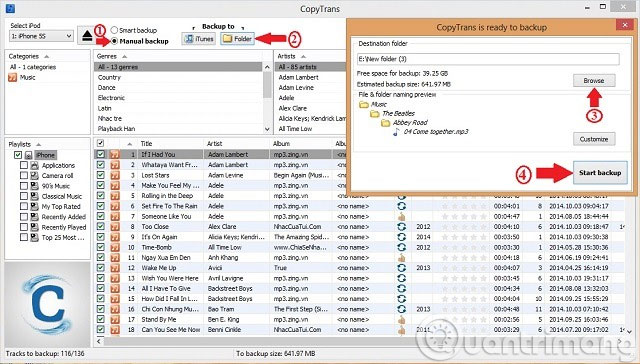
Task: Click star rating for Set Fire To The Rain
Action: [464, 206]
